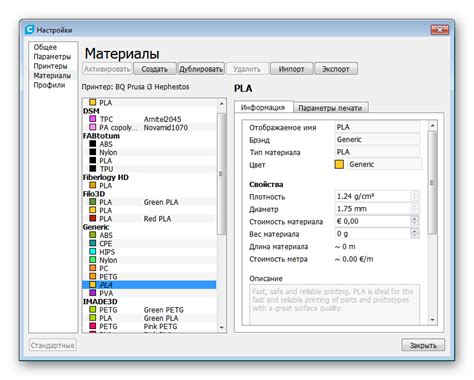The width and height of the screenshot is (474, 380).
Task: Click the Тип материала field
Action: click(377, 152)
